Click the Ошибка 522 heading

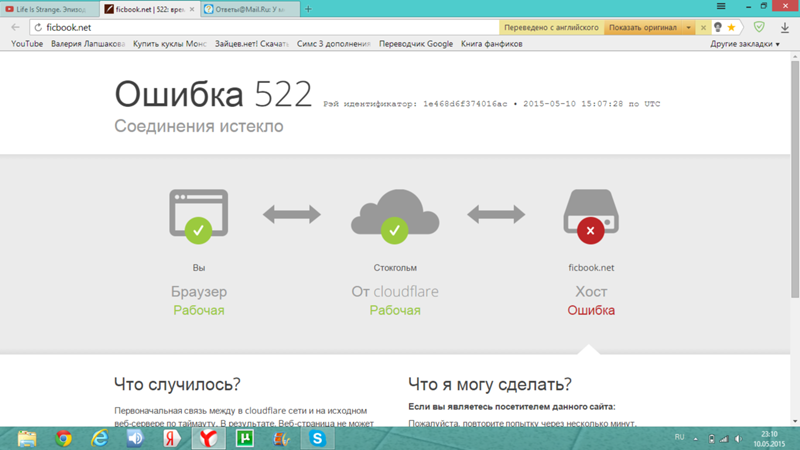pyautogui.click(x=213, y=94)
